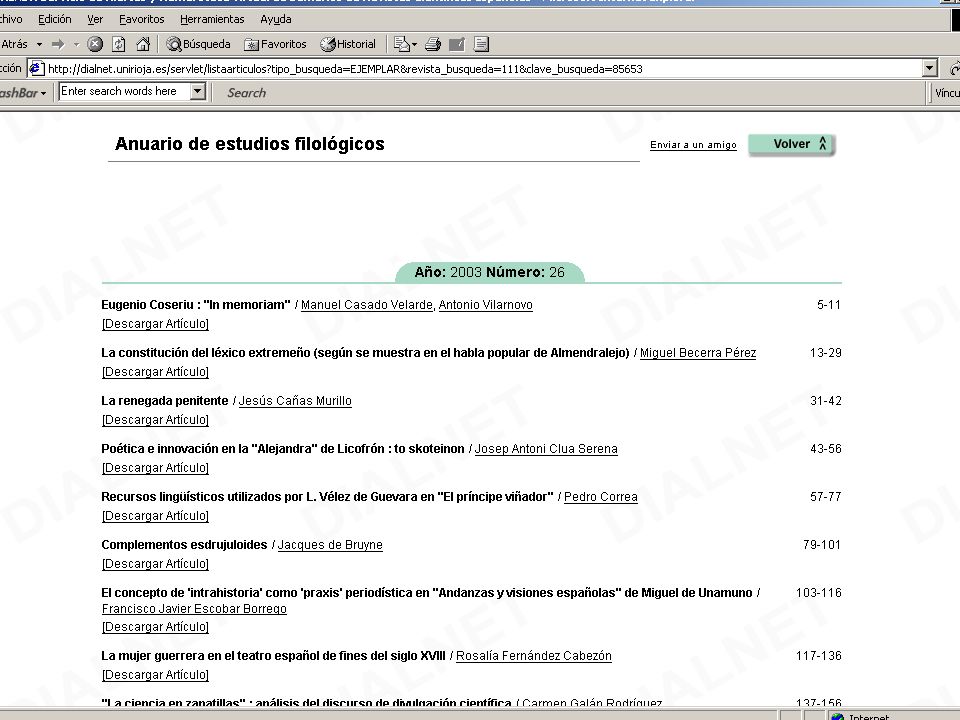
Task: Open author Rosalía Fernández Cabezón link
Action: [534, 656]
